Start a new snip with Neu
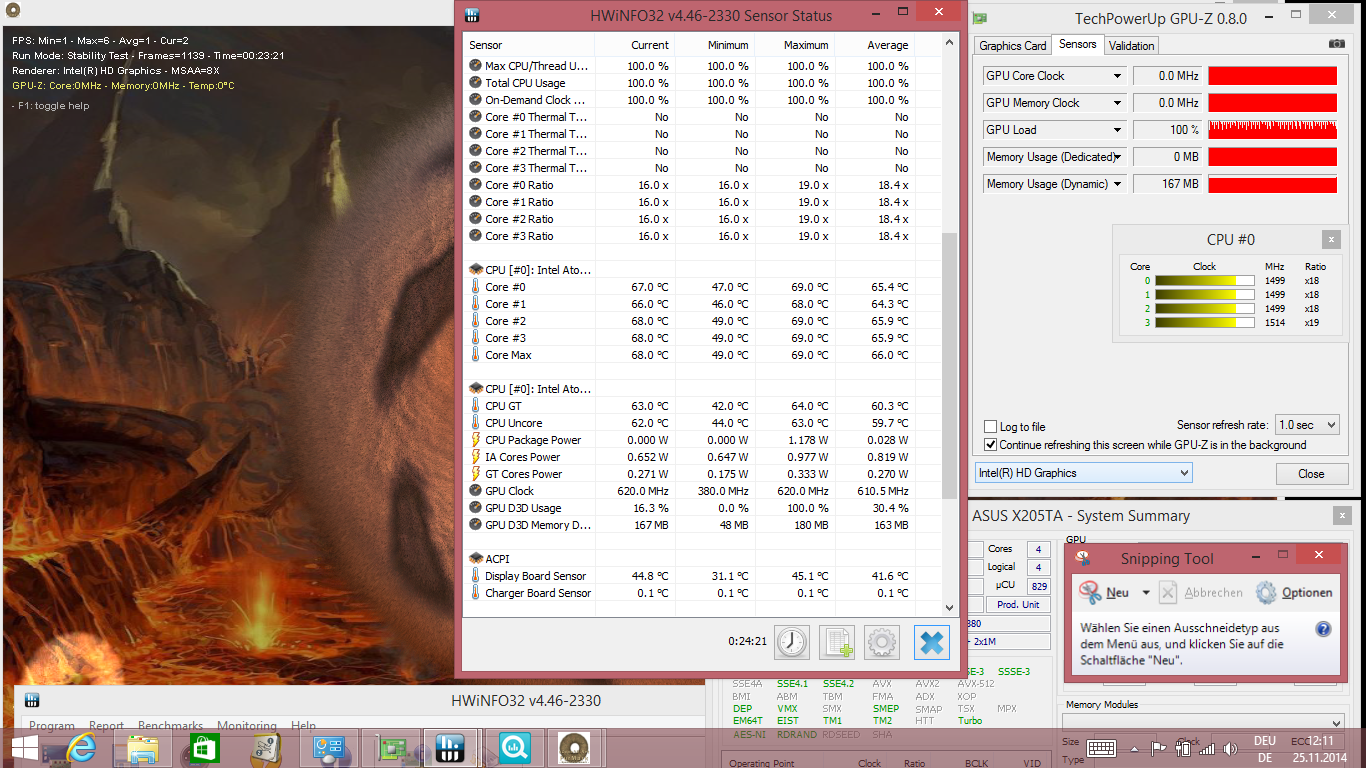 (1106, 593)
